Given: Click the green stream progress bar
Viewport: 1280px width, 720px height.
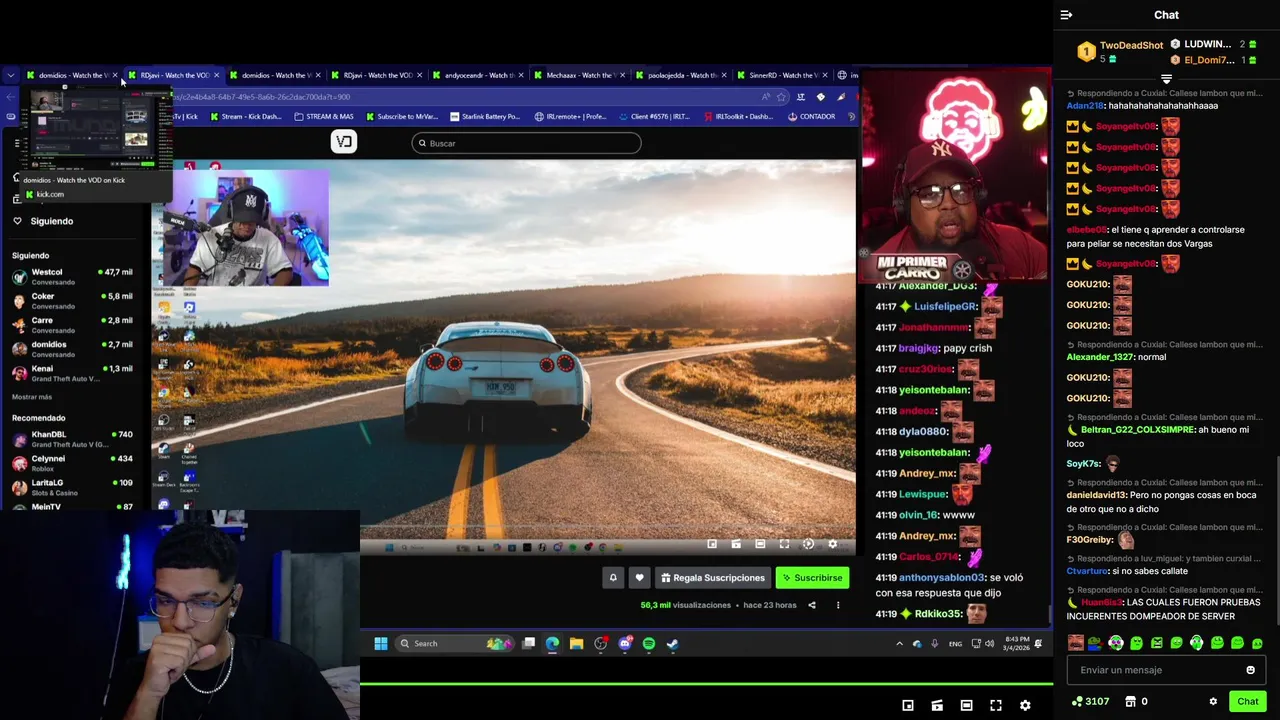Looking at the screenshot, I should [x=706, y=684].
